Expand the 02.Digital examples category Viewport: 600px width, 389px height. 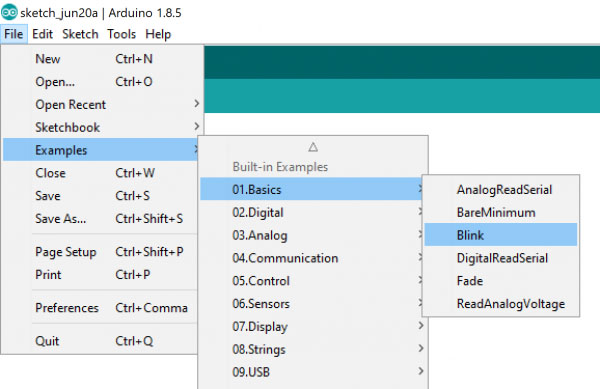[x=312, y=212]
